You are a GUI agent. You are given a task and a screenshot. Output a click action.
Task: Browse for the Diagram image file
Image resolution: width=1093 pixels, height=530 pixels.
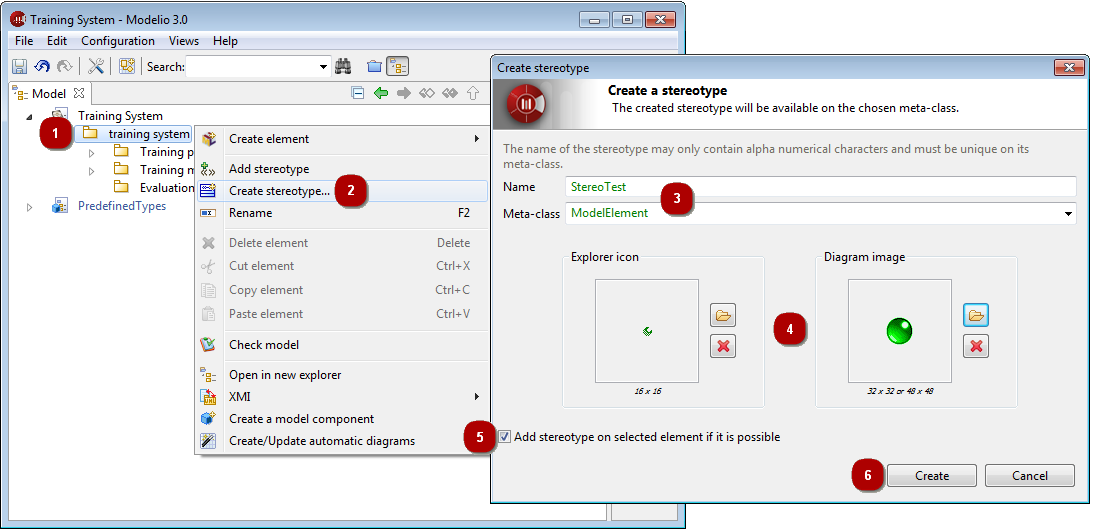[x=976, y=315]
